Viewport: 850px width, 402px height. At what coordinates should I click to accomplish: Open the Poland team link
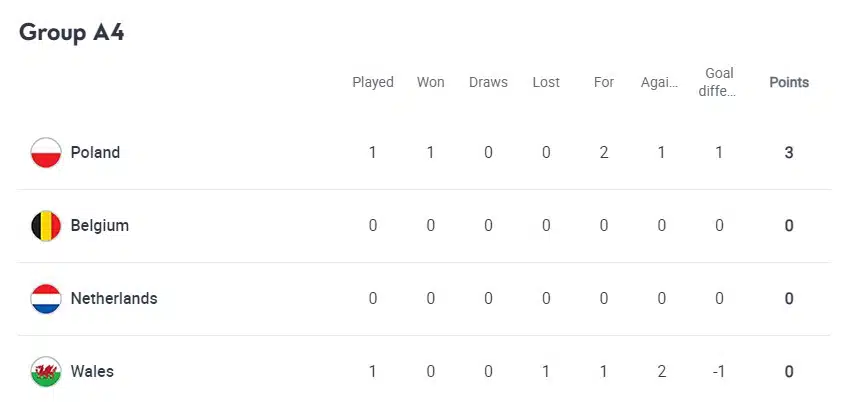click(95, 153)
